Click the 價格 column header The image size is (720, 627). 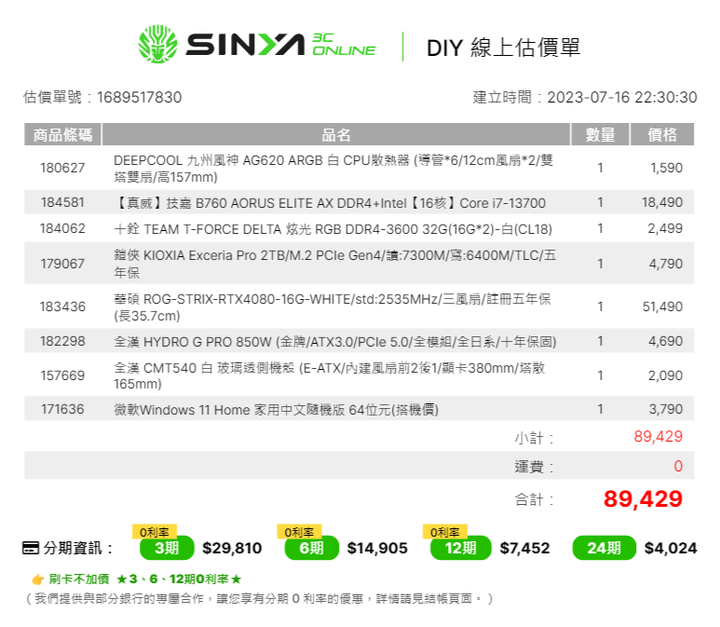[x=662, y=135]
